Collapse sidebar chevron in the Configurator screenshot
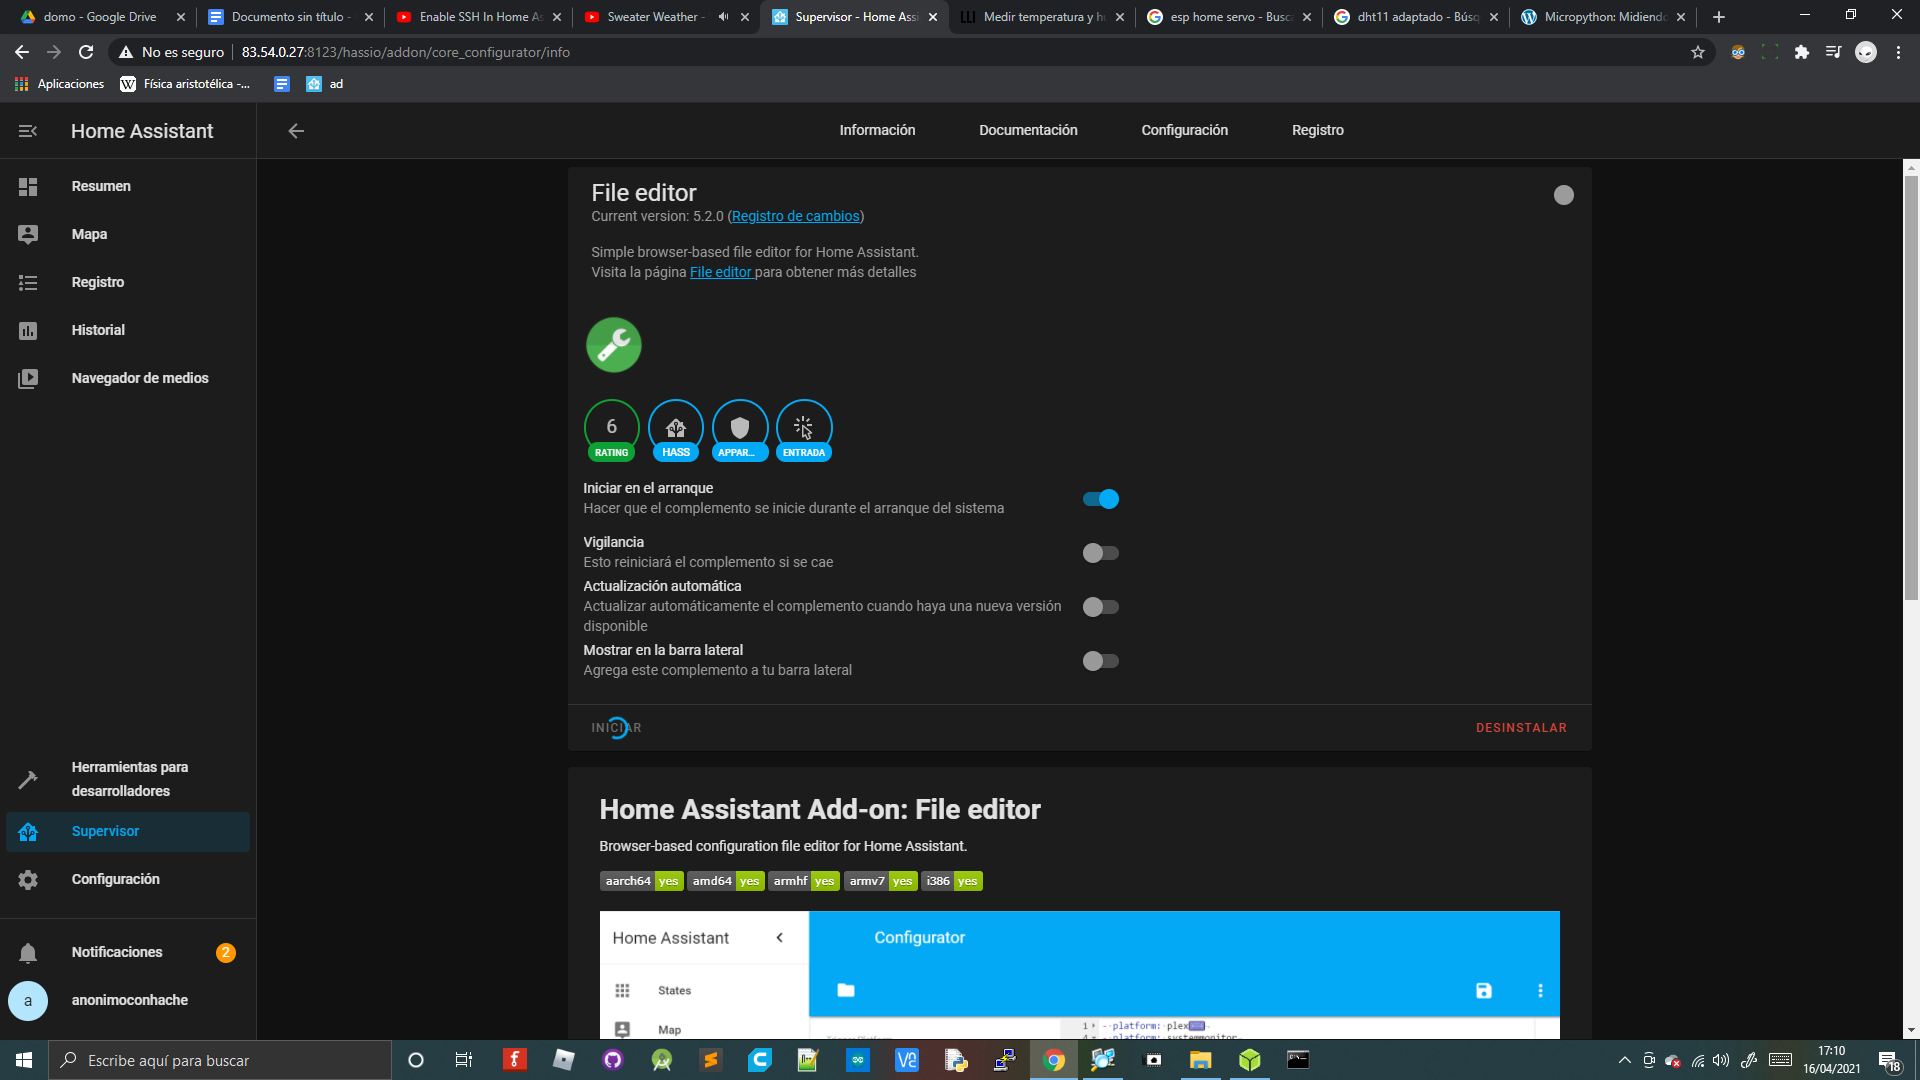This screenshot has width=1920, height=1080. click(x=779, y=938)
